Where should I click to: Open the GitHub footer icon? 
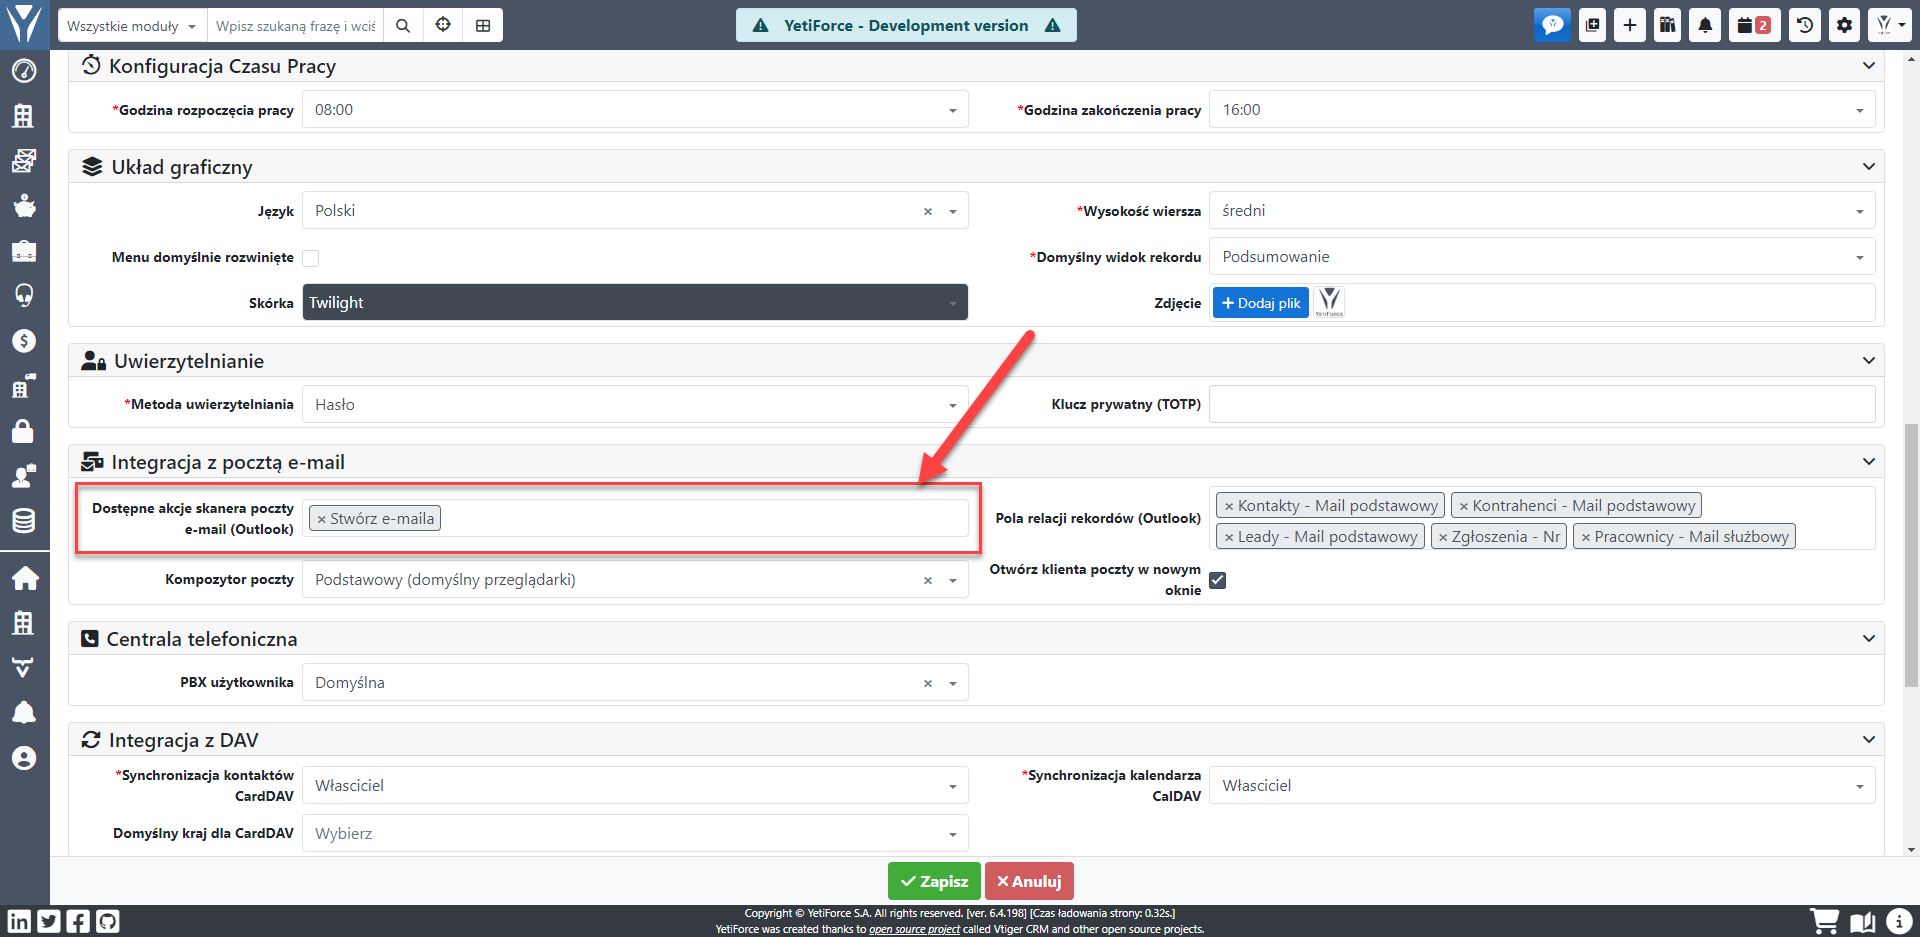coord(108,921)
